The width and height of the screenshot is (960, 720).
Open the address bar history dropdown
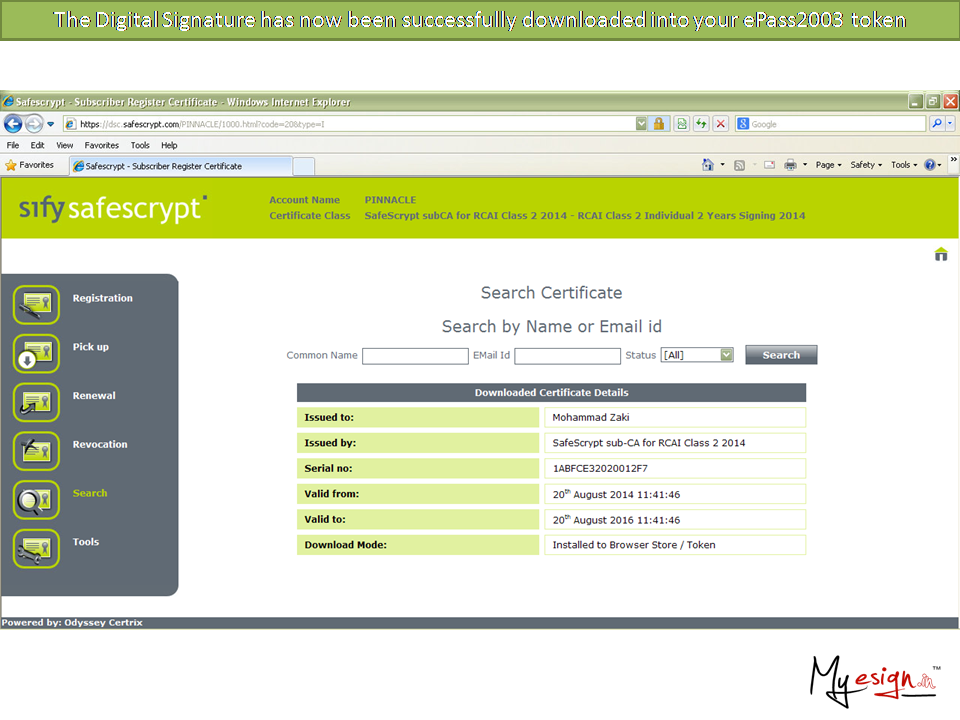(641, 124)
